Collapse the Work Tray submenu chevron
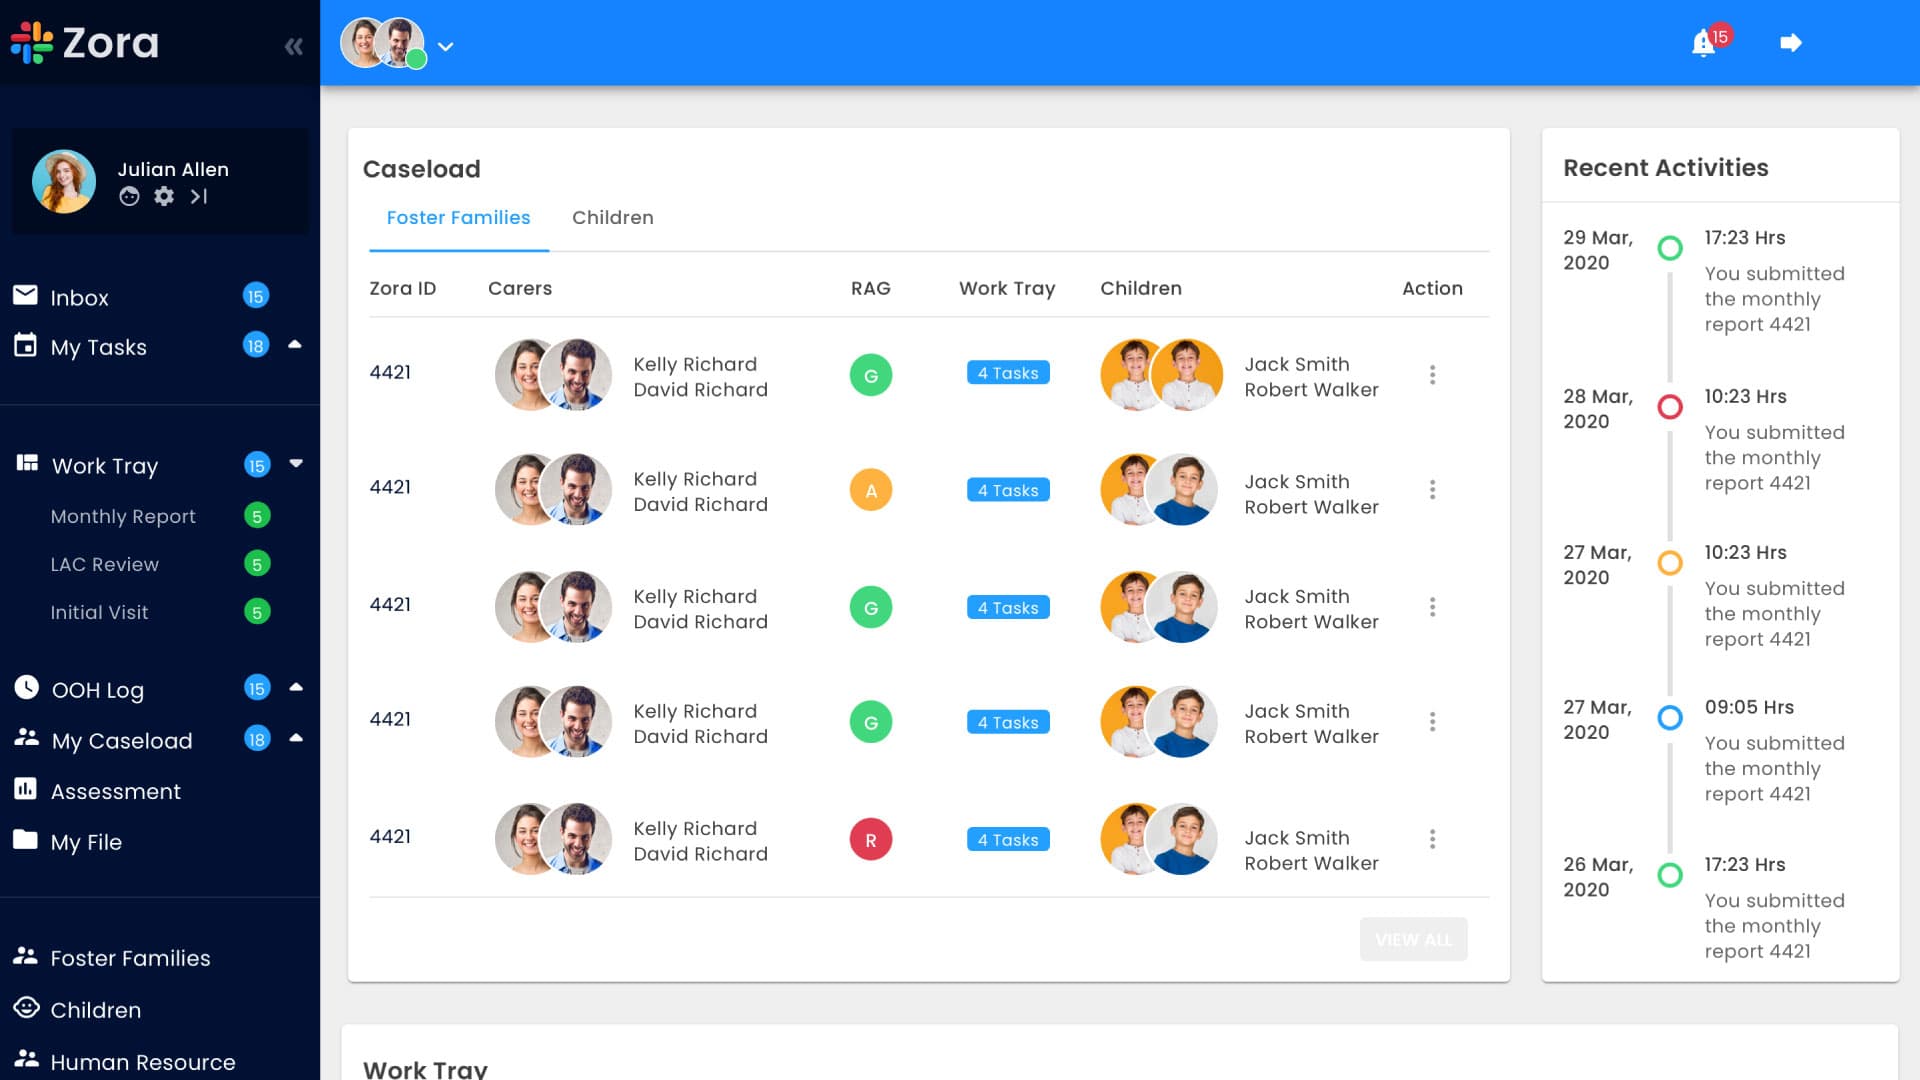Screen dimensions: 1920x1080 pyautogui.click(x=296, y=463)
